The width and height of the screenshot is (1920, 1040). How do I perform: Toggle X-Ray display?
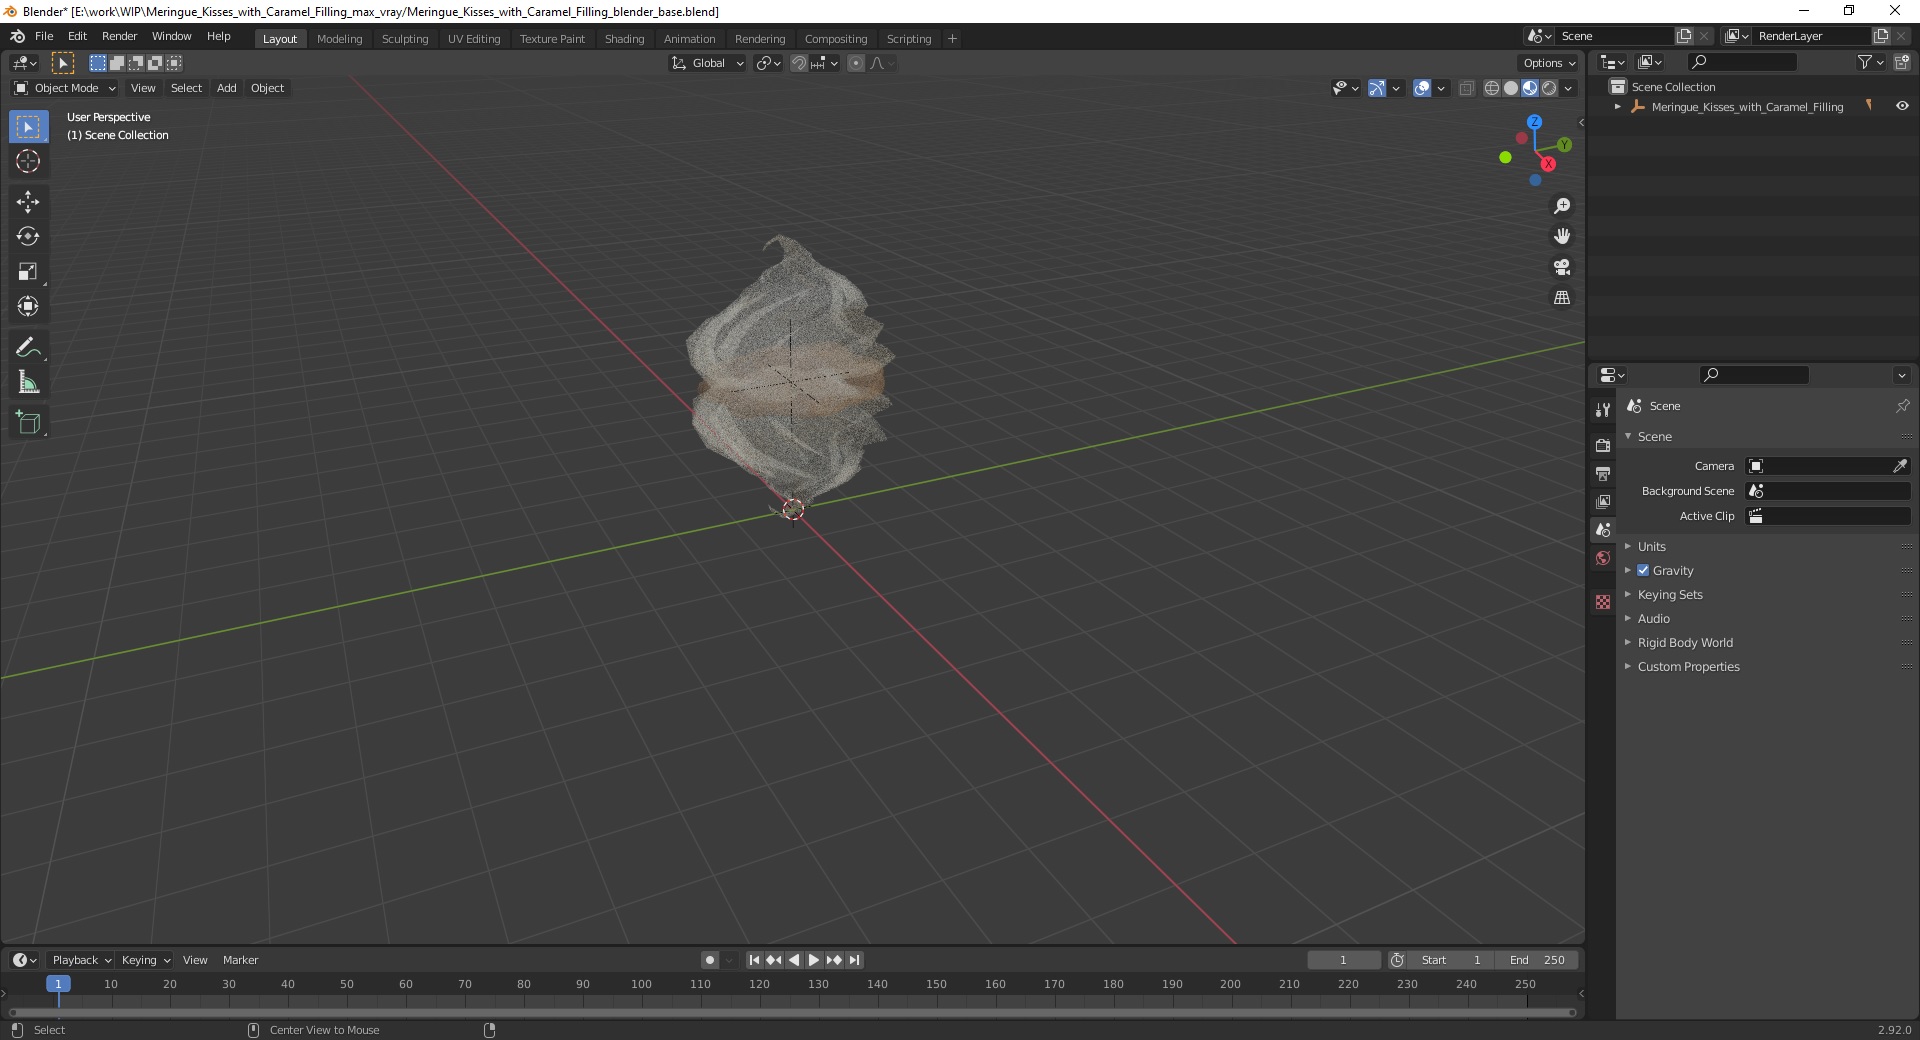click(x=1467, y=88)
